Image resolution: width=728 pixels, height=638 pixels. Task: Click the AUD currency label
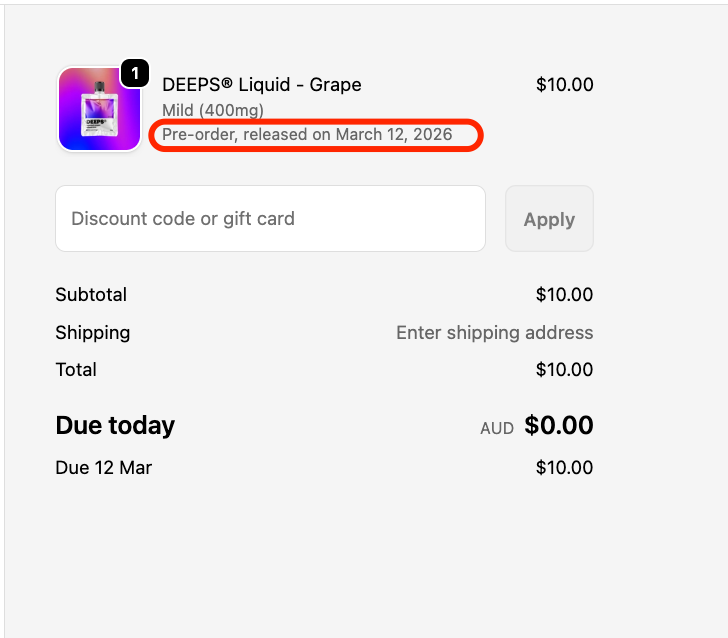tap(497, 428)
